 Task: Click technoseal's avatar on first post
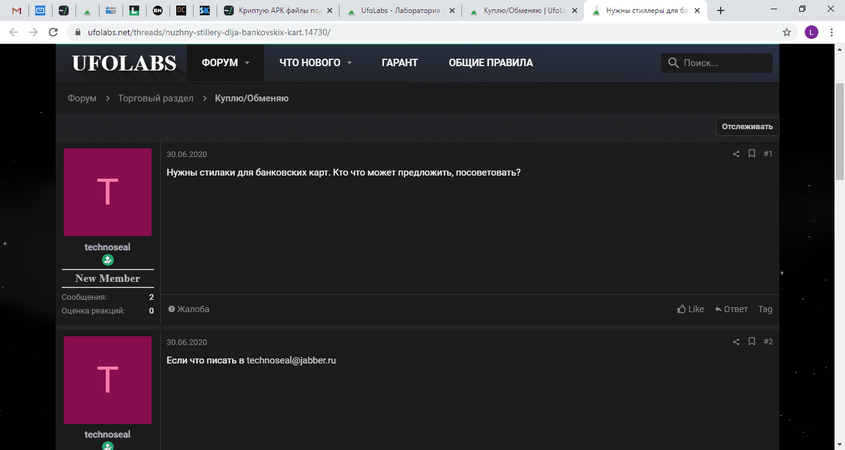point(107,192)
